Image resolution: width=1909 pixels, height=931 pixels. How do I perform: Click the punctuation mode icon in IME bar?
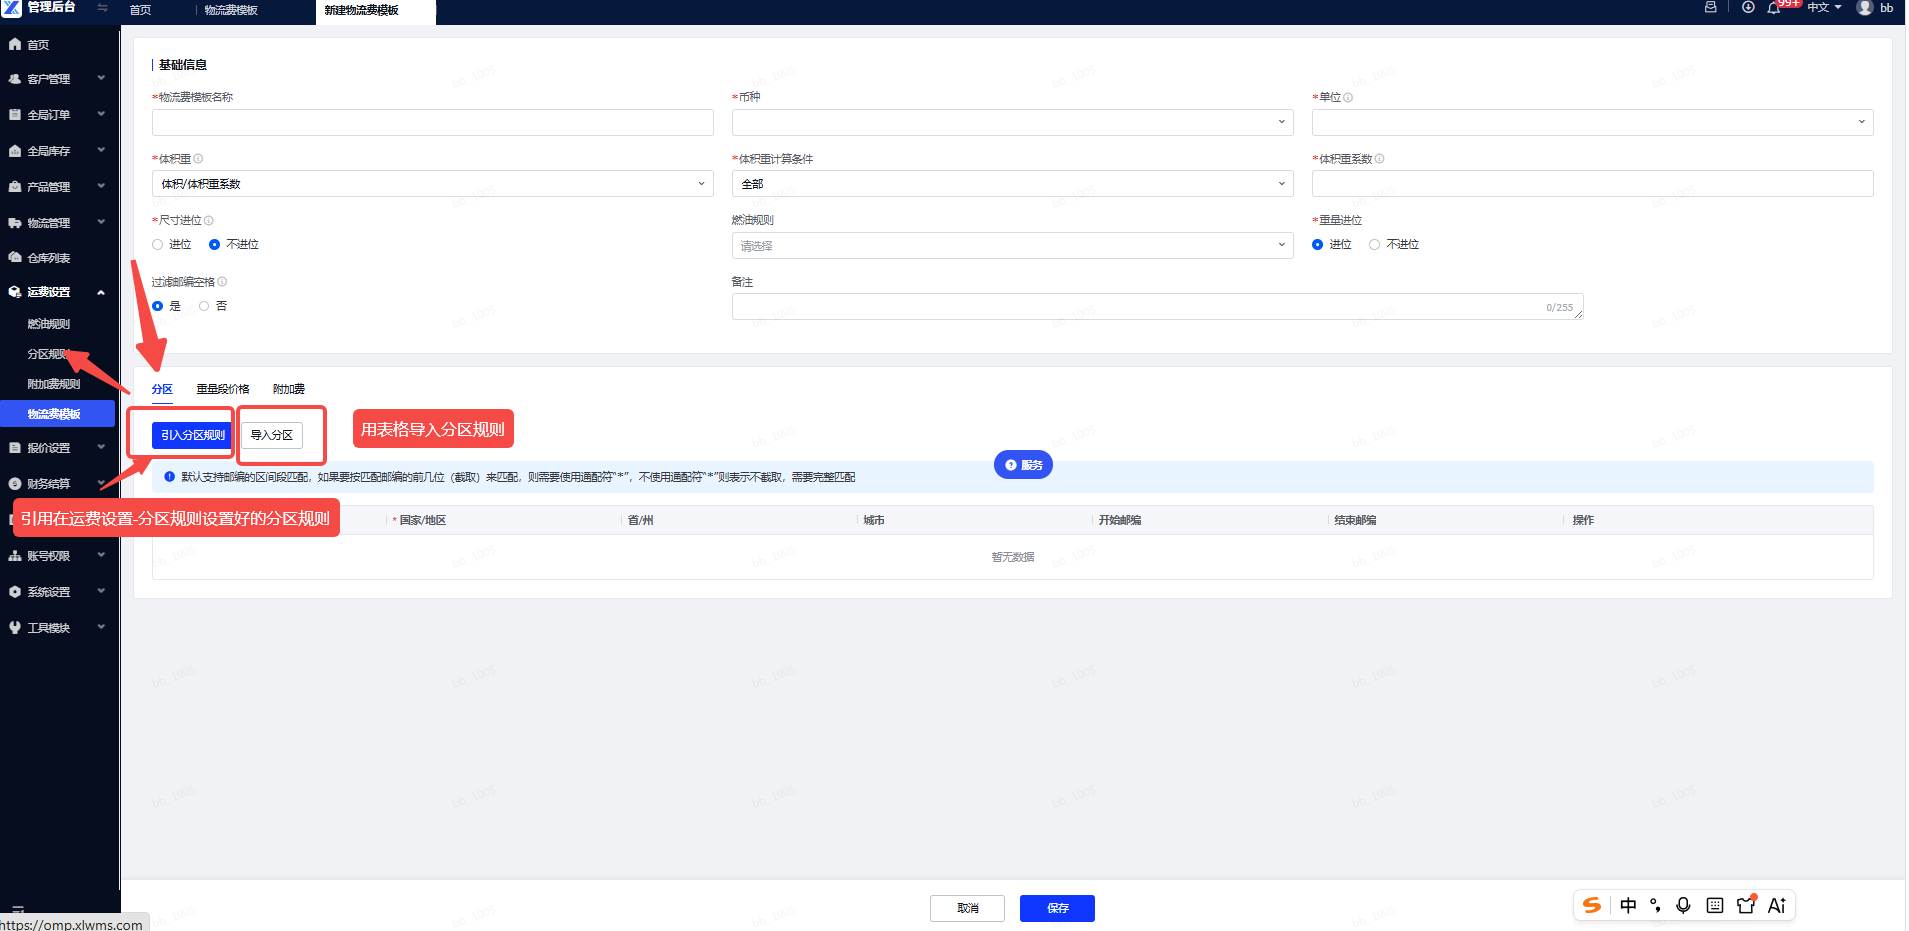tap(1656, 905)
